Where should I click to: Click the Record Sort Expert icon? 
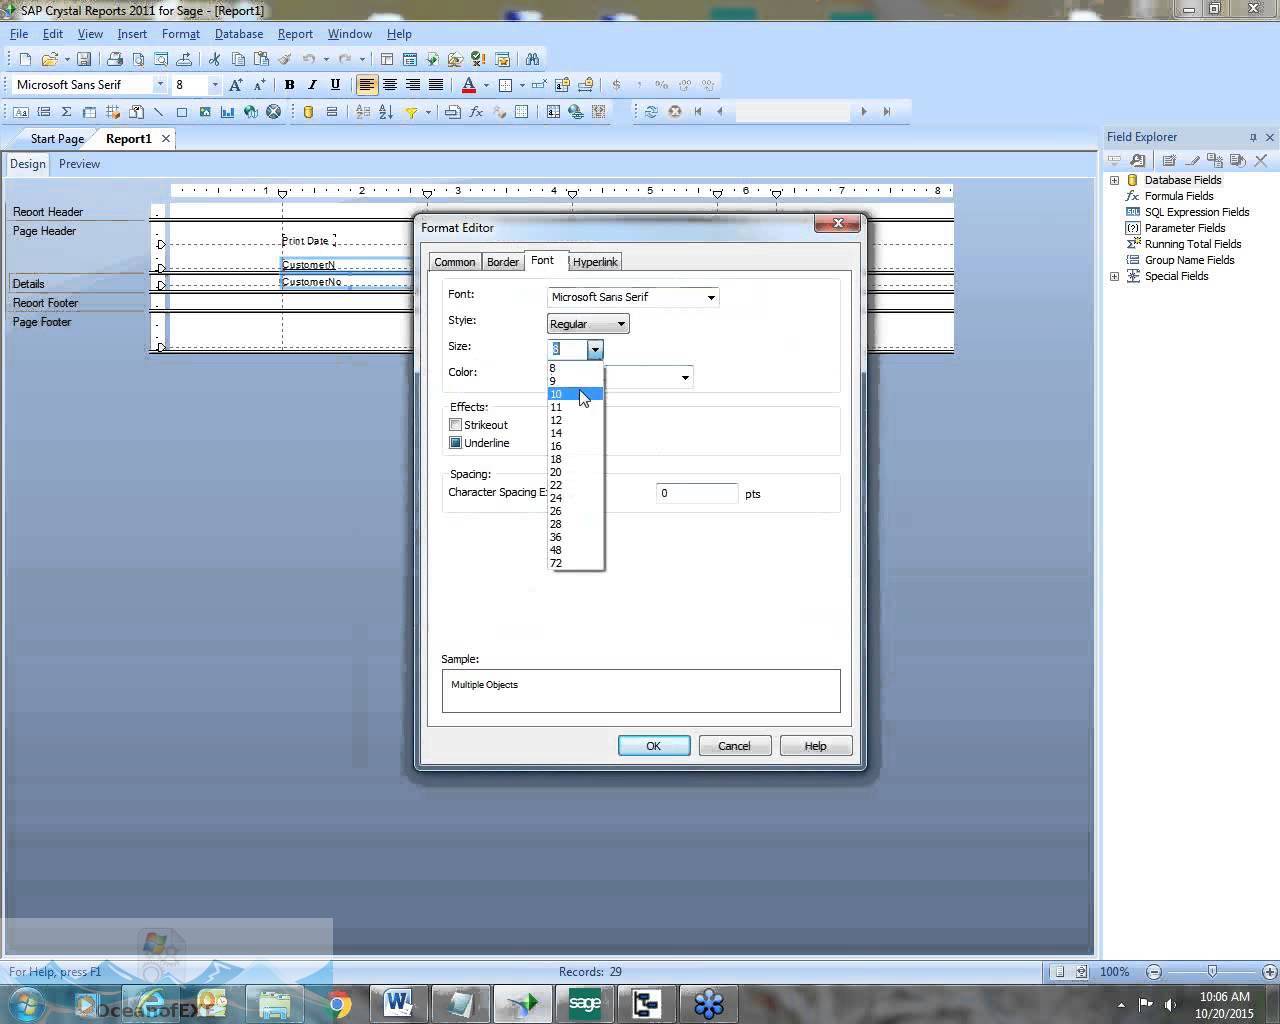tap(386, 112)
